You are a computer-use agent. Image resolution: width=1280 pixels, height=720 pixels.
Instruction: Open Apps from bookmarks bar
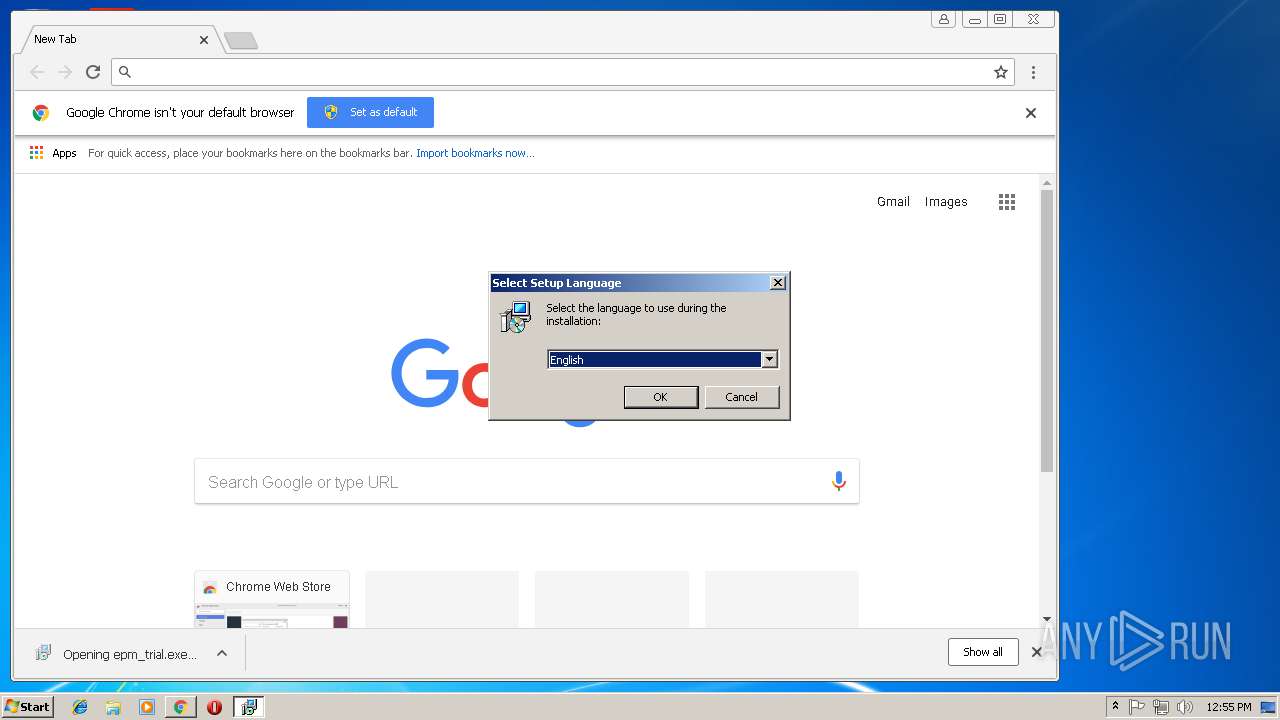click(53, 153)
